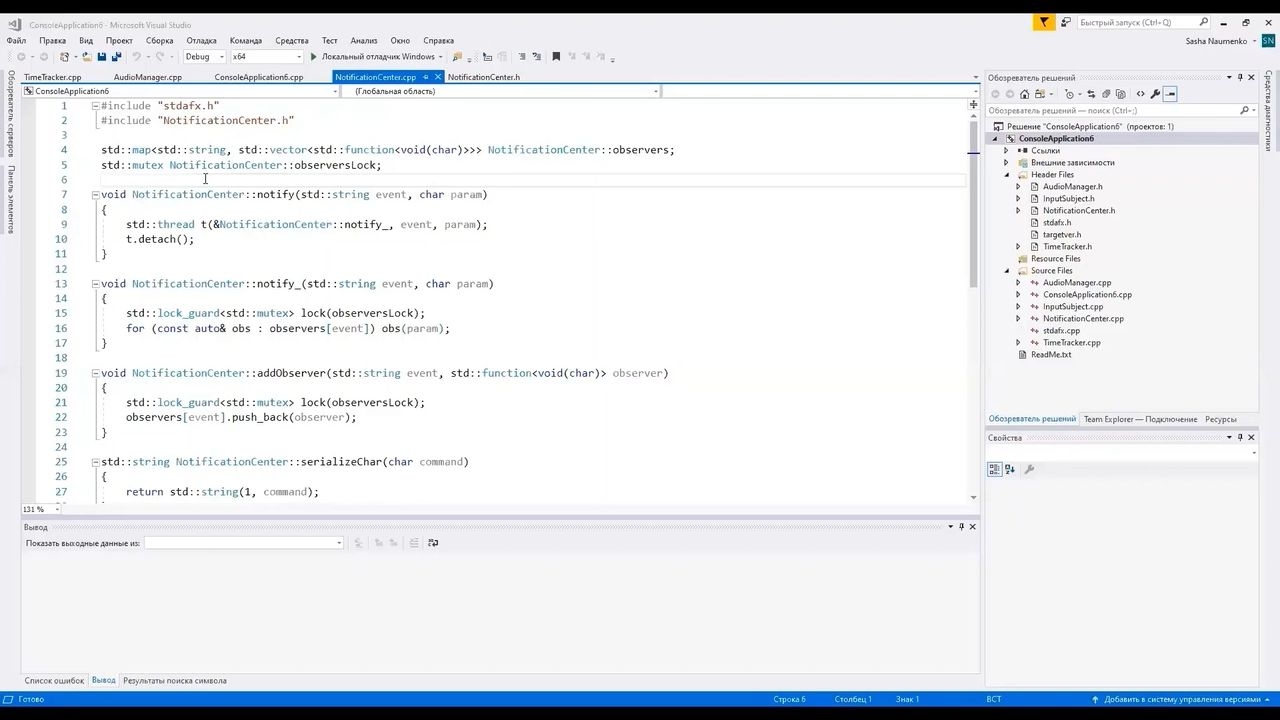Click the switch views icon in Solution Explorer
Screen dimensions: 1280x720
coord(1039,94)
